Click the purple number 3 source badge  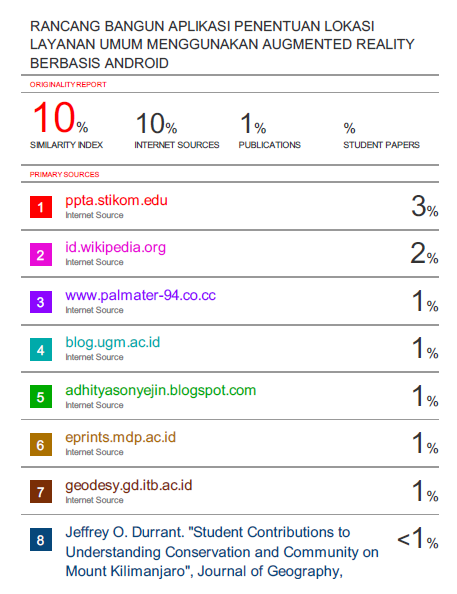41,302
